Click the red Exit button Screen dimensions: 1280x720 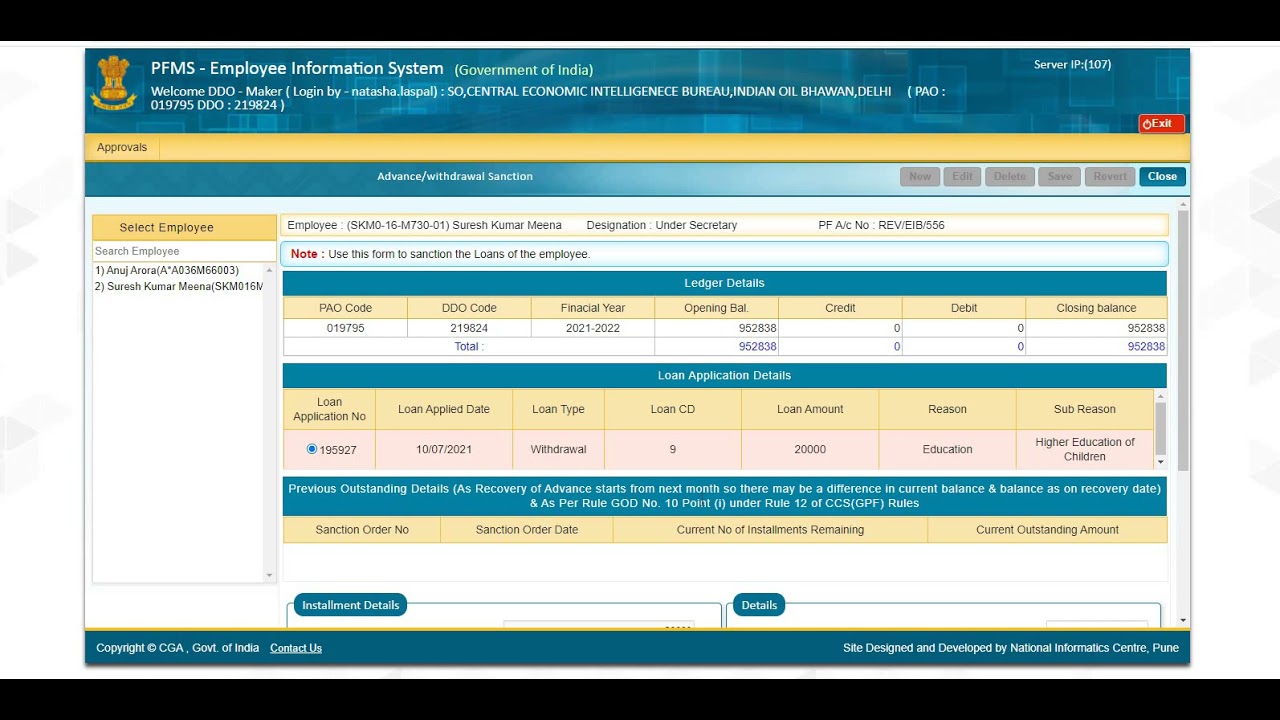[1161, 124]
